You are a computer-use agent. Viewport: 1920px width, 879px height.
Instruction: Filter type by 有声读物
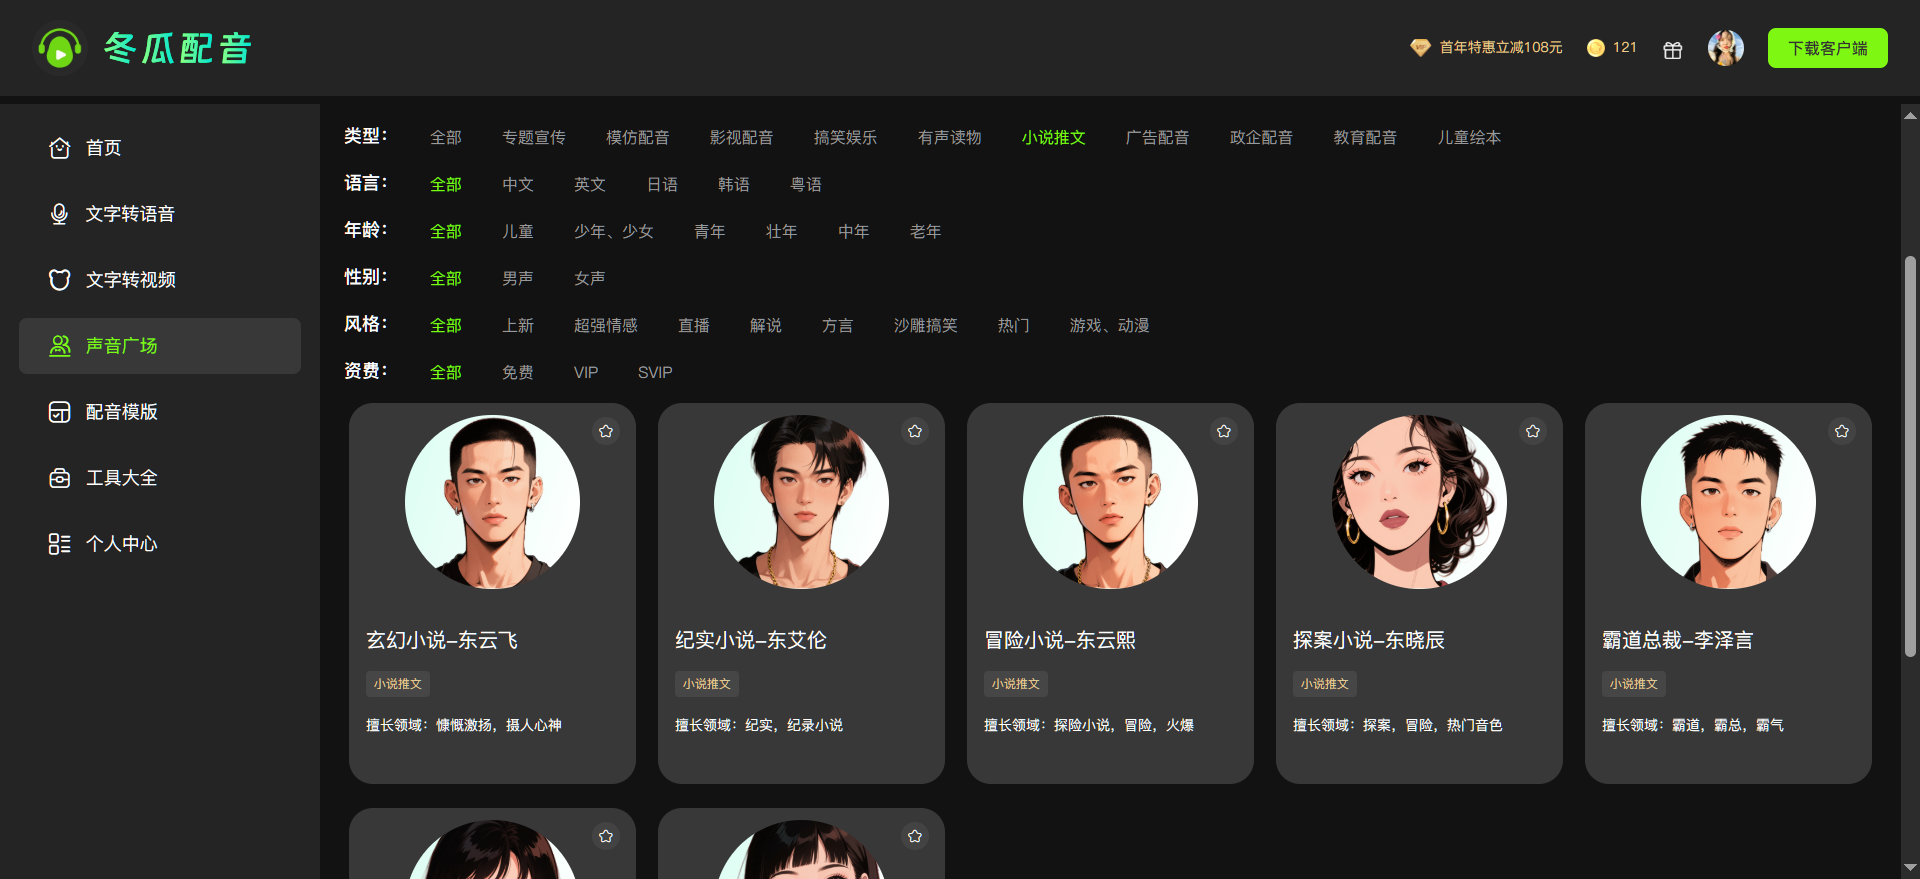pyautogui.click(x=950, y=137)
